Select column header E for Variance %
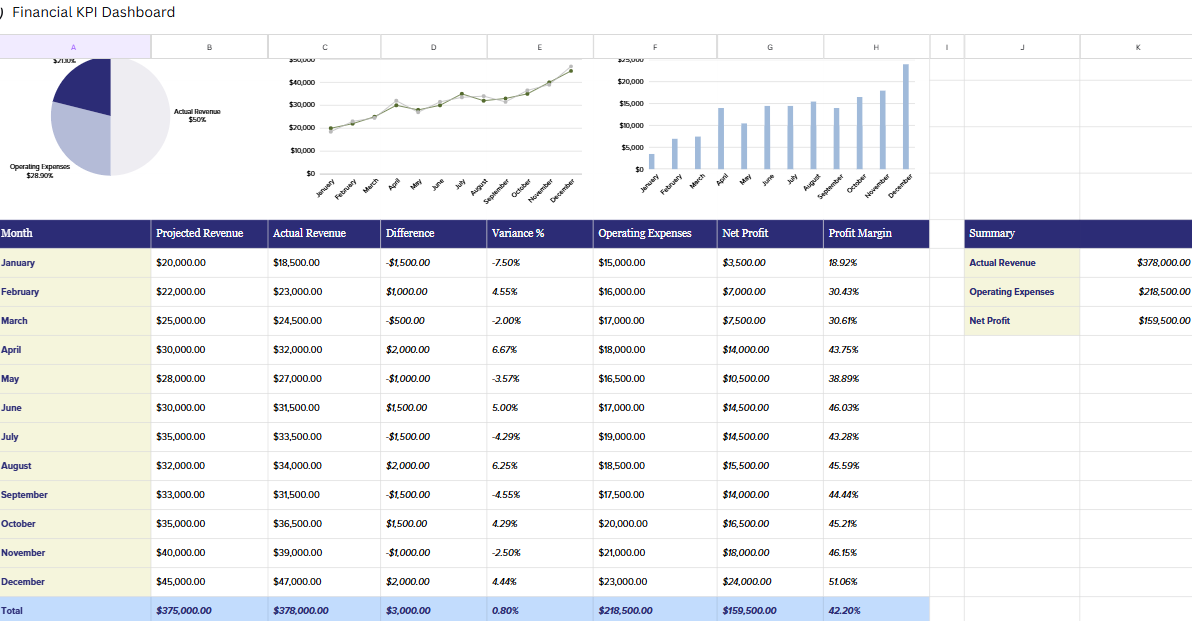Viewport: 1192px width, 621px height. click(539, 46)
